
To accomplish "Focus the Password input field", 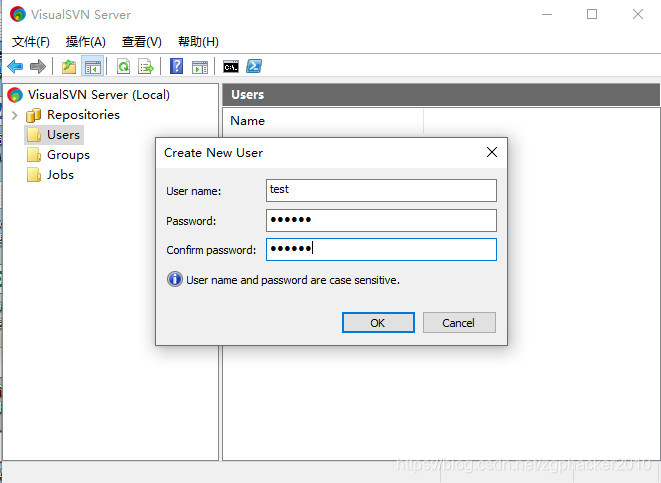I will [x=381, y=220].
